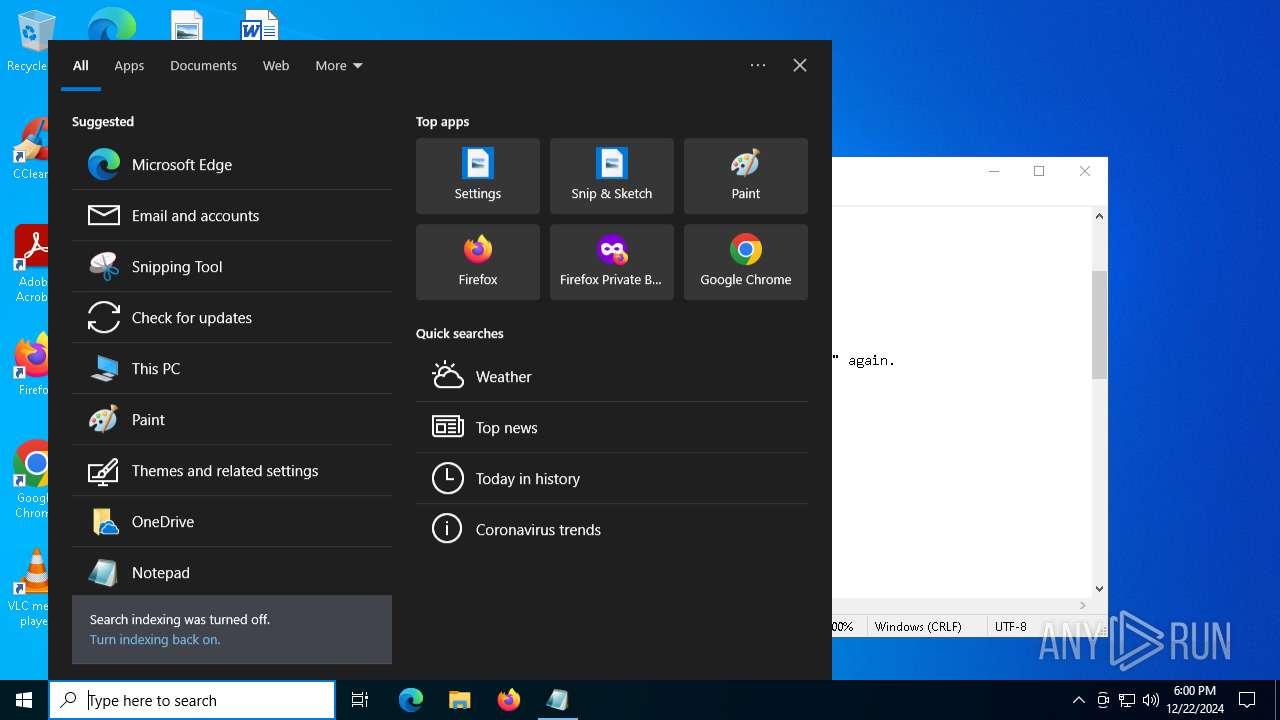1280x720 pixels.
Task: Open OneDrive from suggestions
Action: click(x=232, y=521)
